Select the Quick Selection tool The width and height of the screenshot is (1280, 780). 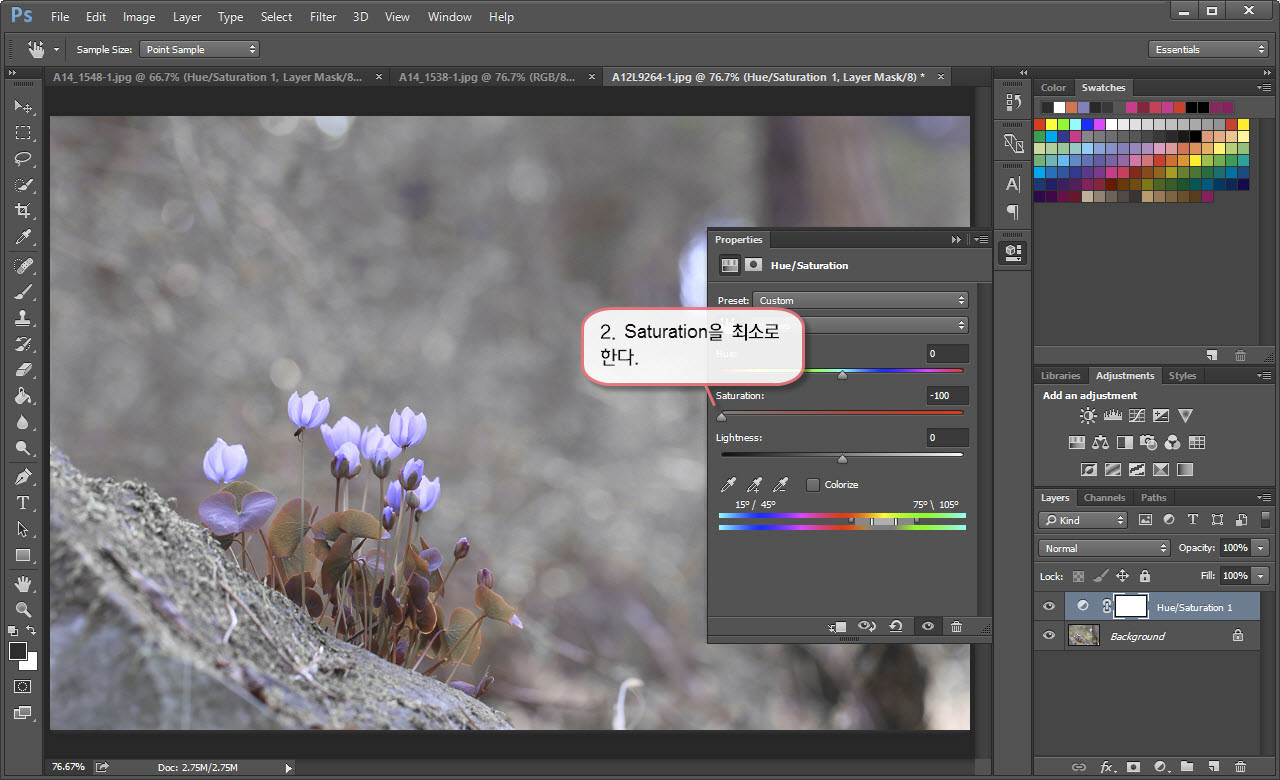(23, 185)
